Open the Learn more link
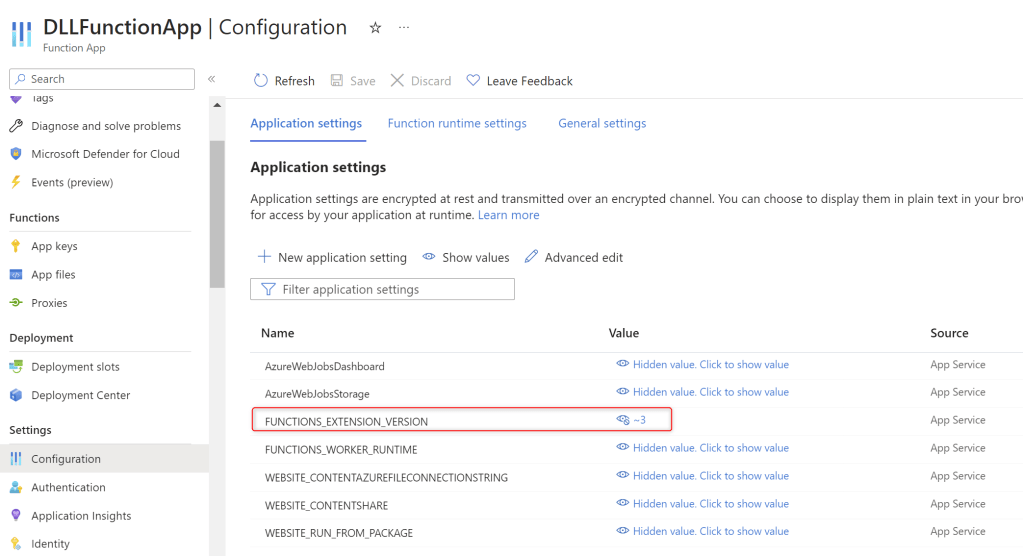 coord(508,215)
